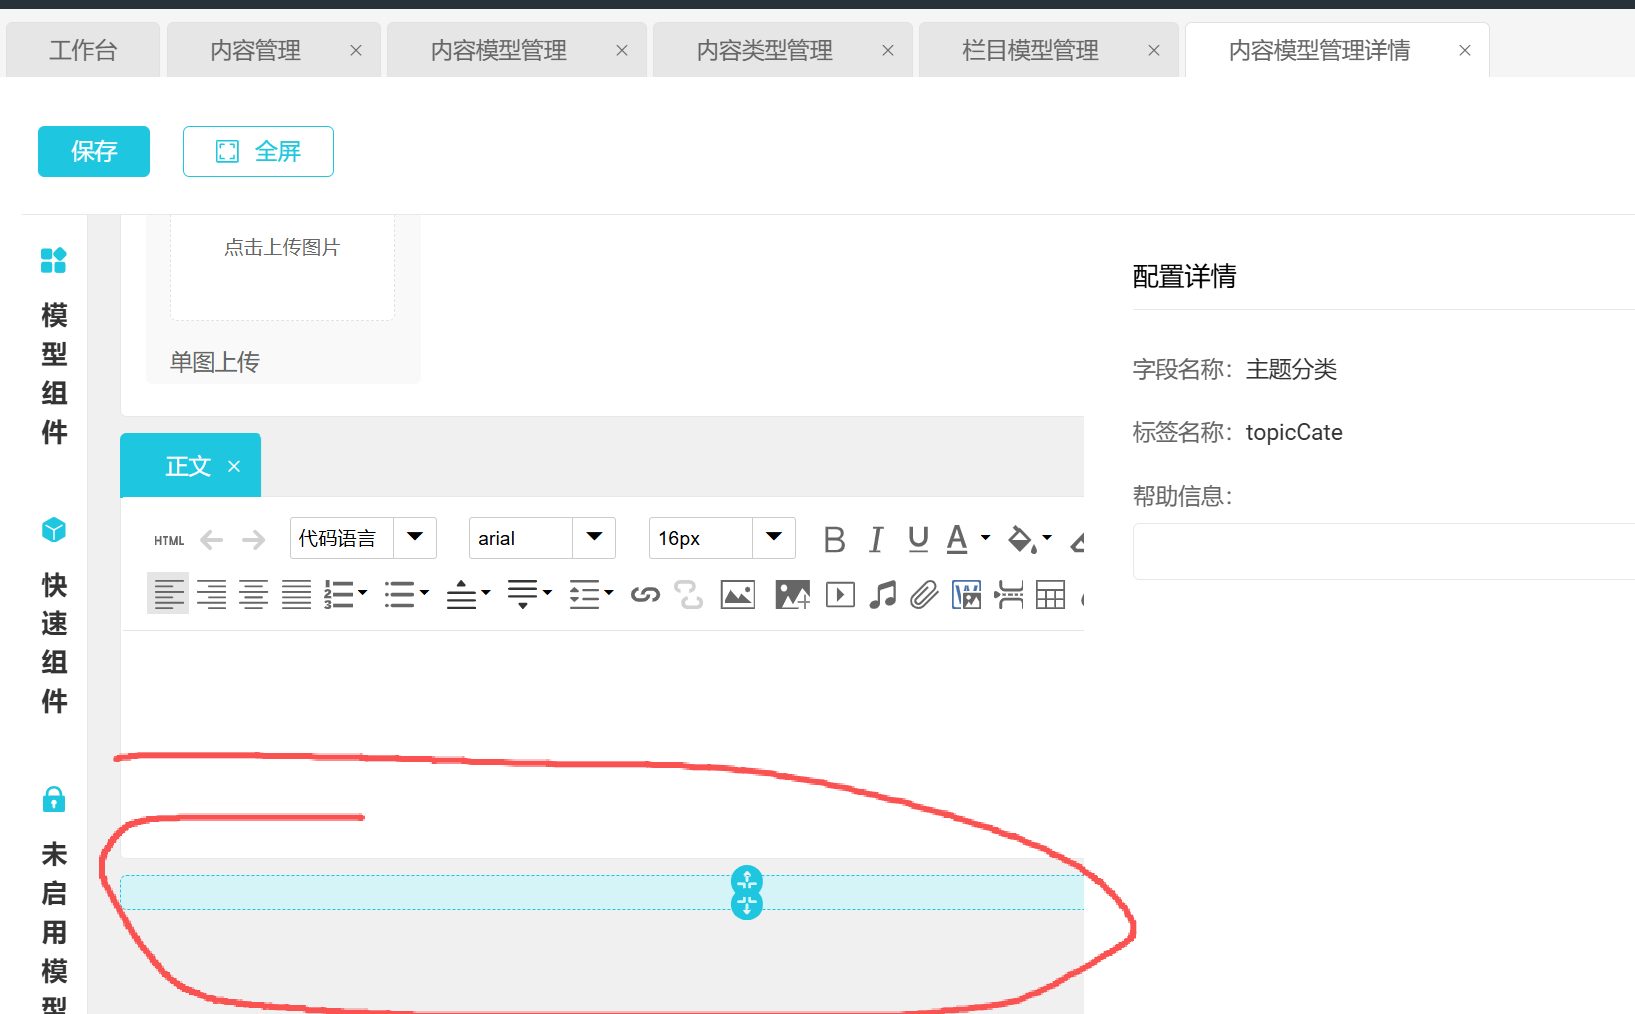
Task: Insert an ordered numbered list
Action: 339,595
